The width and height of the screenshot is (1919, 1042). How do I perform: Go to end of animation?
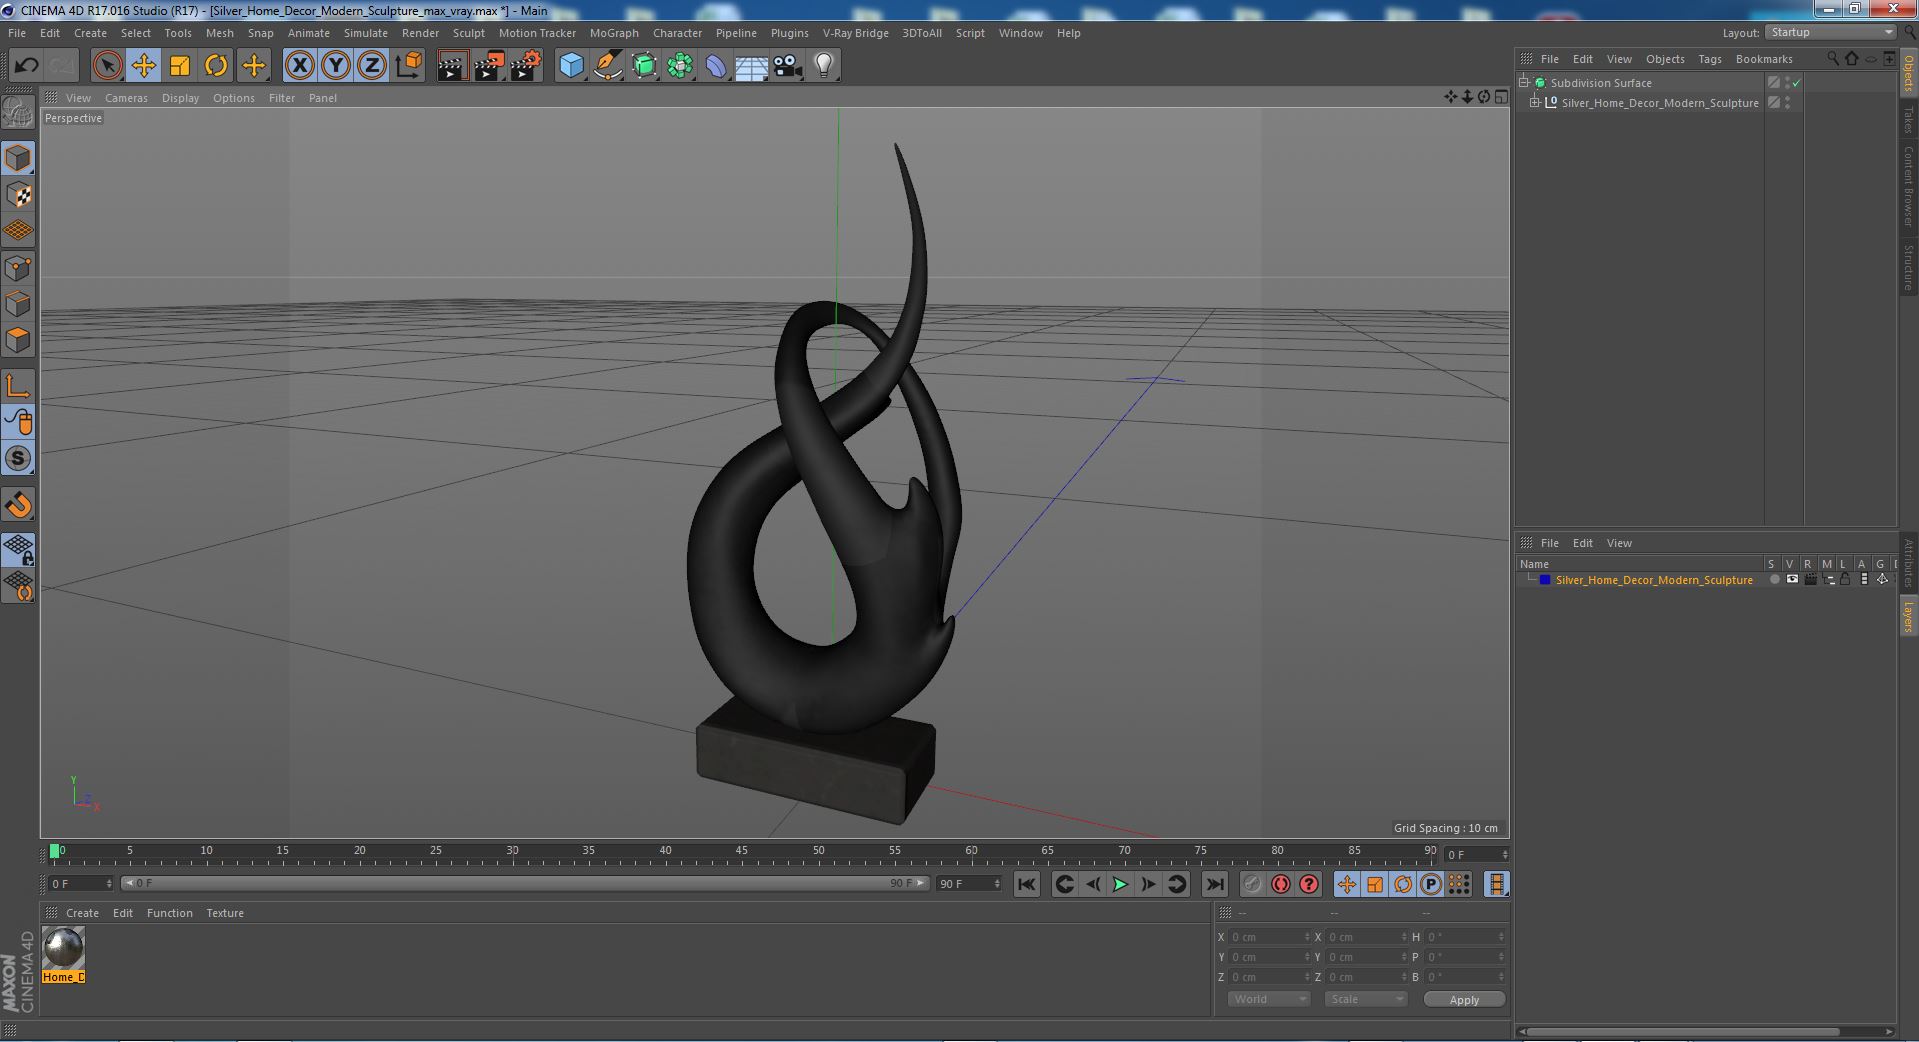click(x=1214, y=884)
